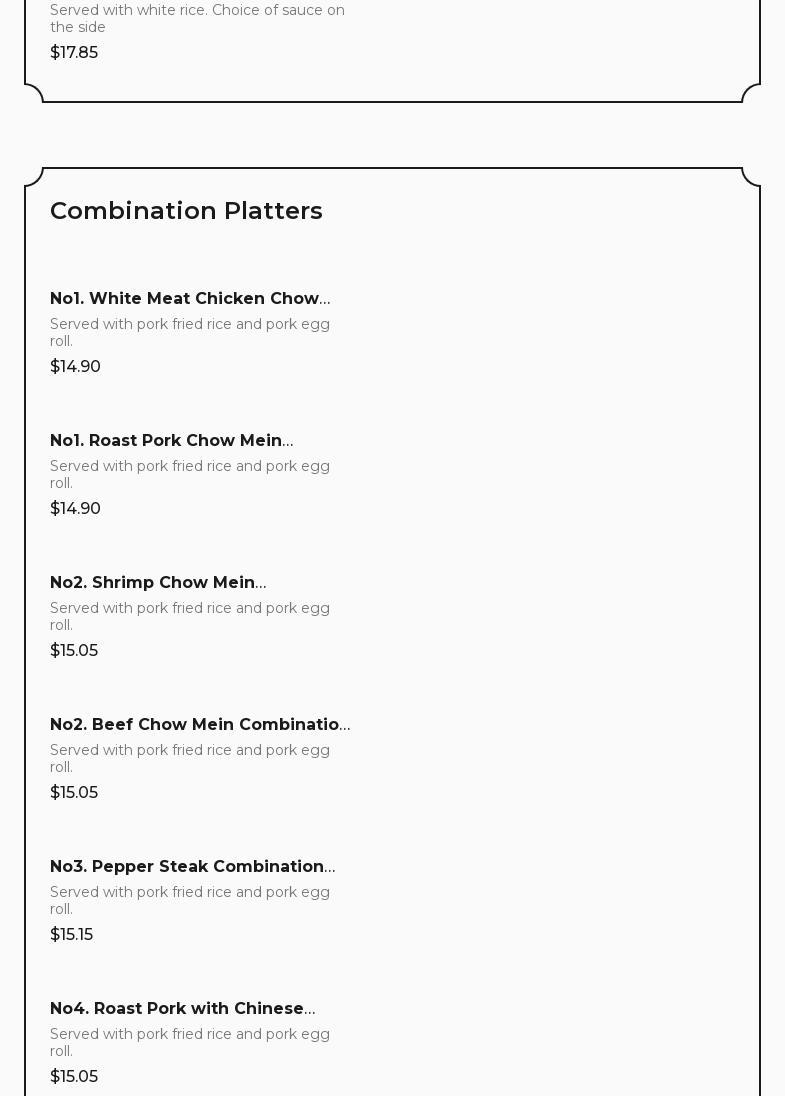Click the $15.05 price under Beef Chow Mein
The width and height of the screenshot is (785, 1096).
click(x=74, y=793)
